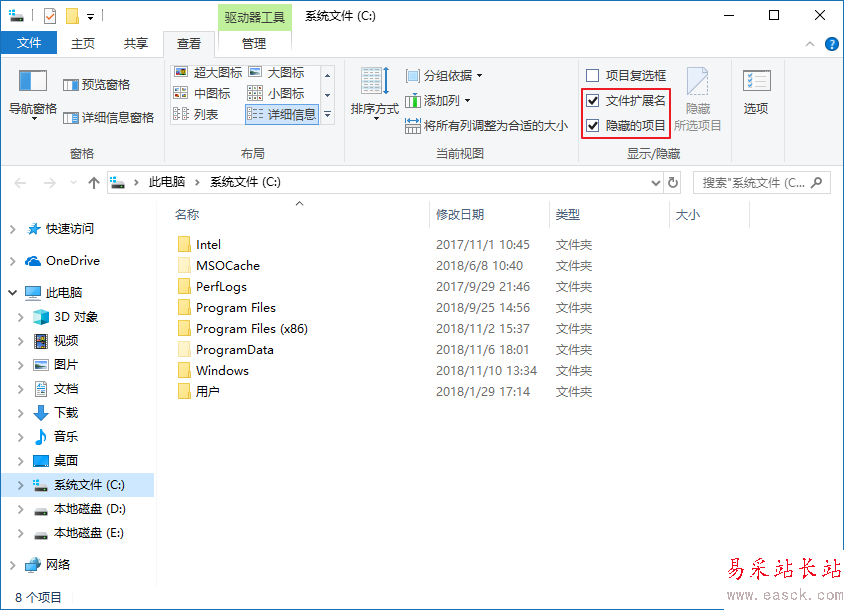The height and width of the screenshot is (610, 844).
Task: Navigate back with the back arrow
Action: click(20, 183)
